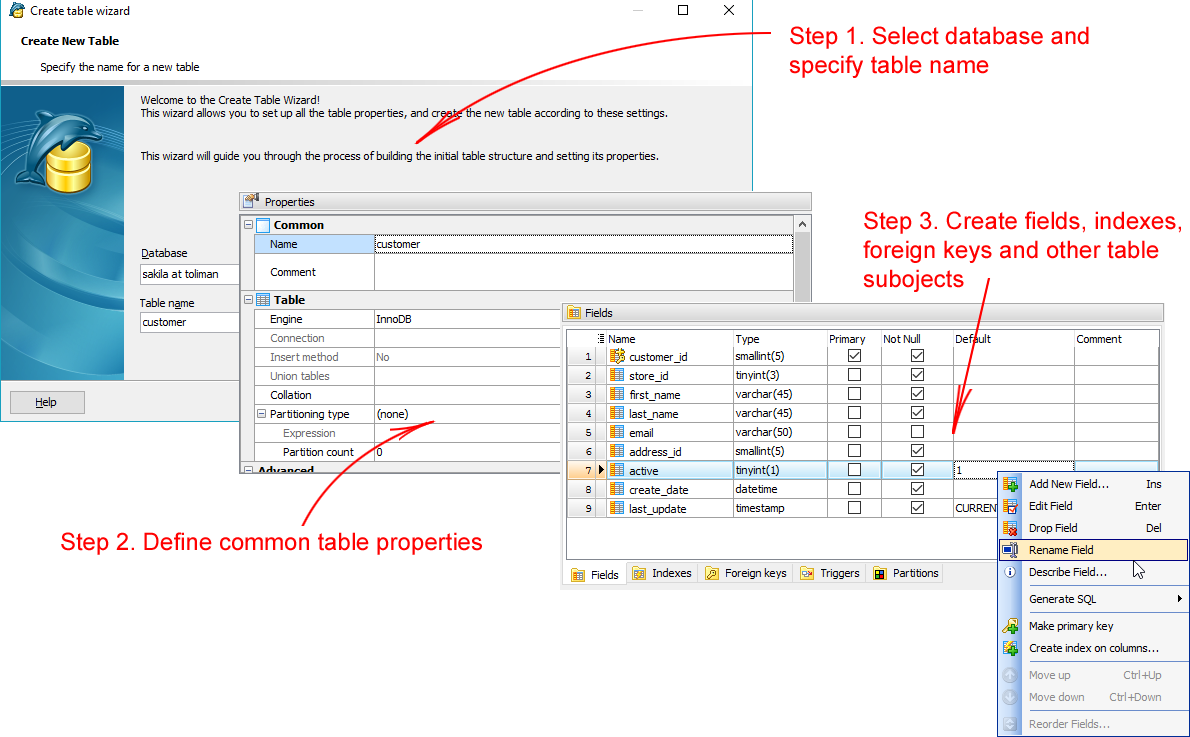The image size is (1190, 737).
Task: Click the Describe Field info icon
Action: coord(1010,572)
